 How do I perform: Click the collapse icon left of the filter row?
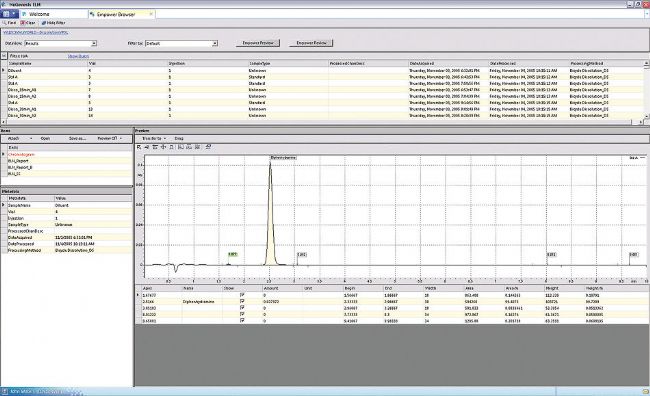click(4, 56)
